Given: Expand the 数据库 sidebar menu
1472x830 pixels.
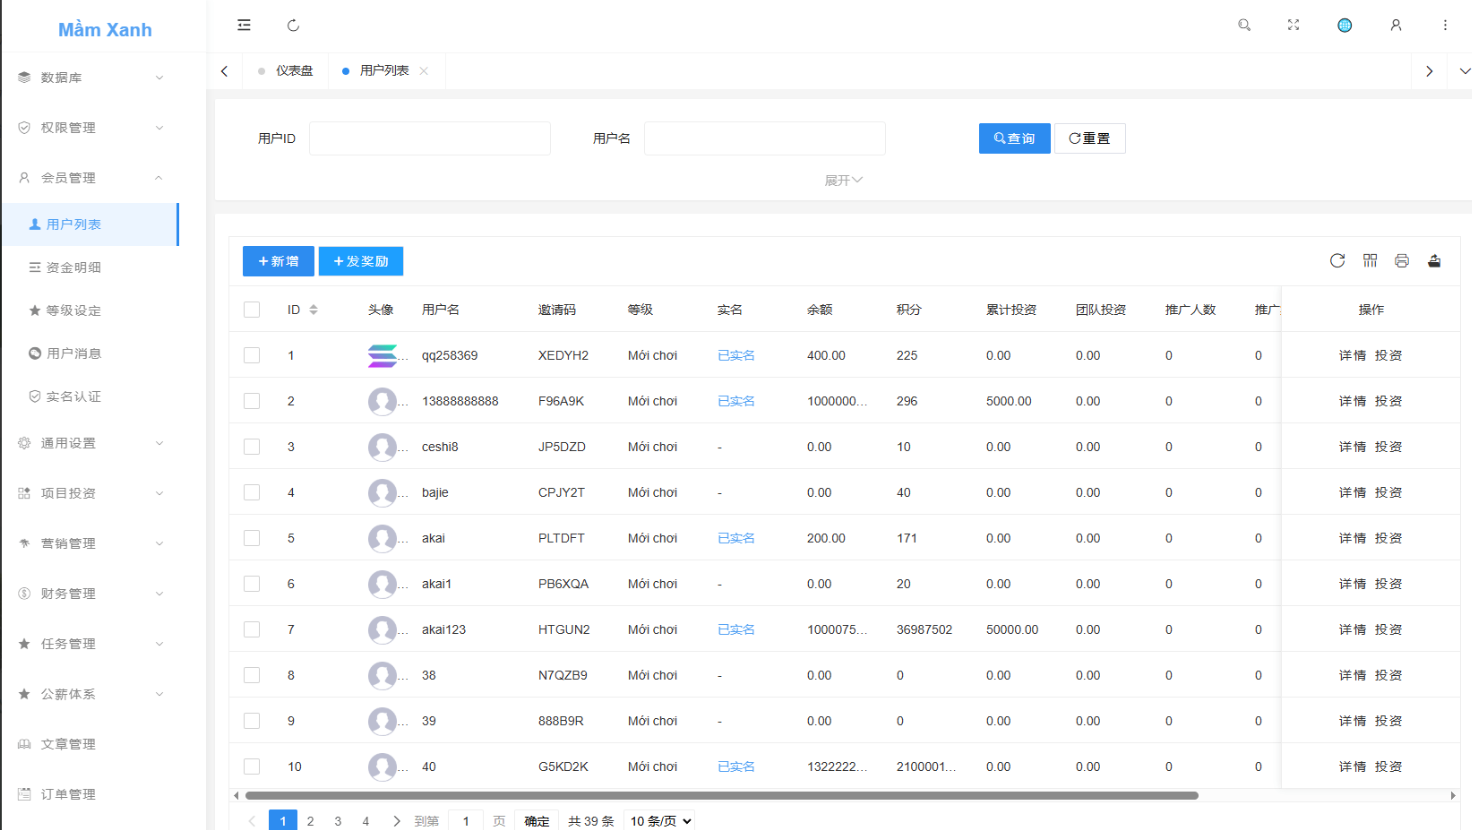Looking at the screenshot, I should pyautogui.click(x=90, y=77).
